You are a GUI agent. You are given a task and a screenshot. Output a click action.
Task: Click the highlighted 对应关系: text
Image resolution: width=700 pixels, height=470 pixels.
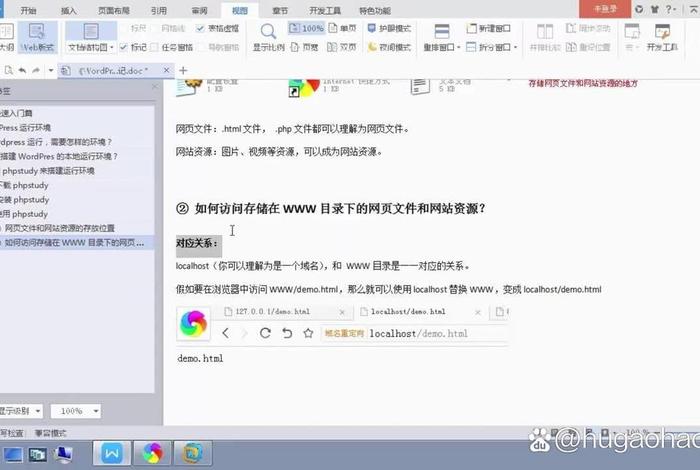198,244
